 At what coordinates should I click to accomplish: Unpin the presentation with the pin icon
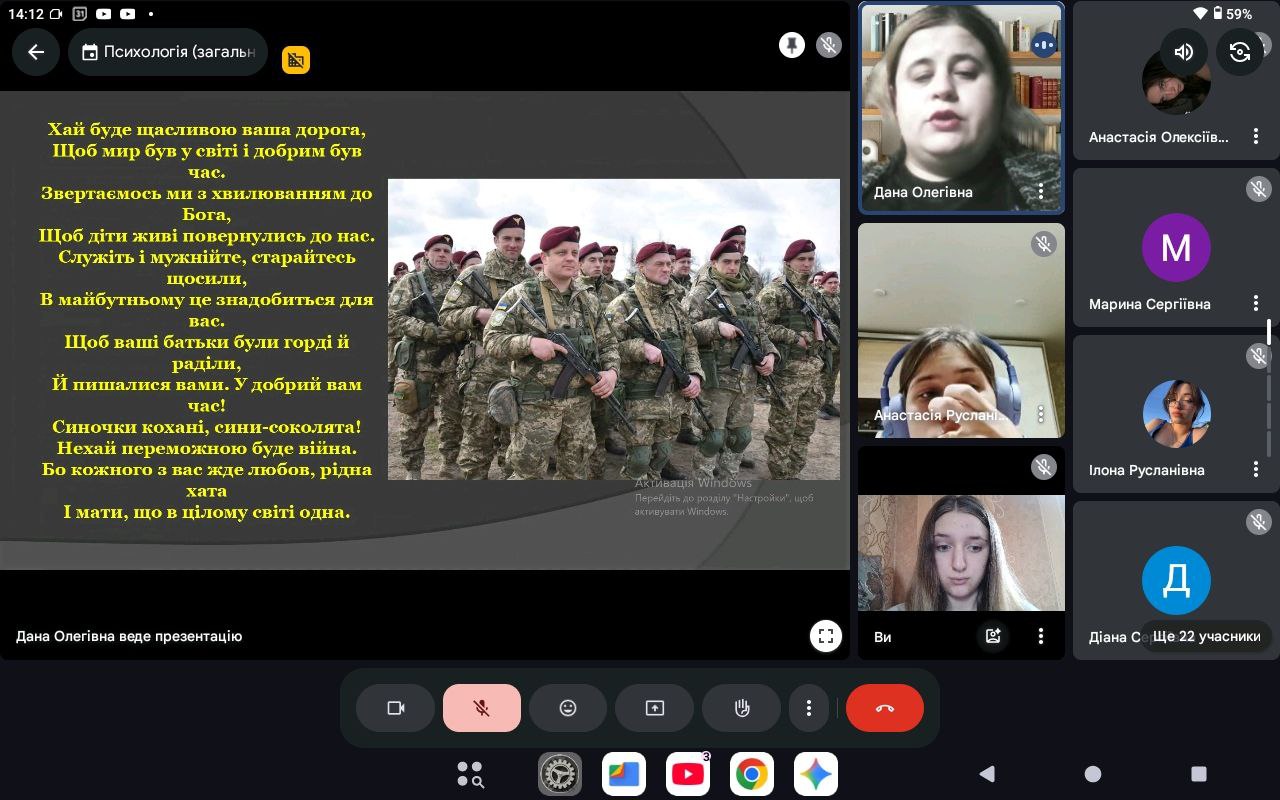click(792, 45)
